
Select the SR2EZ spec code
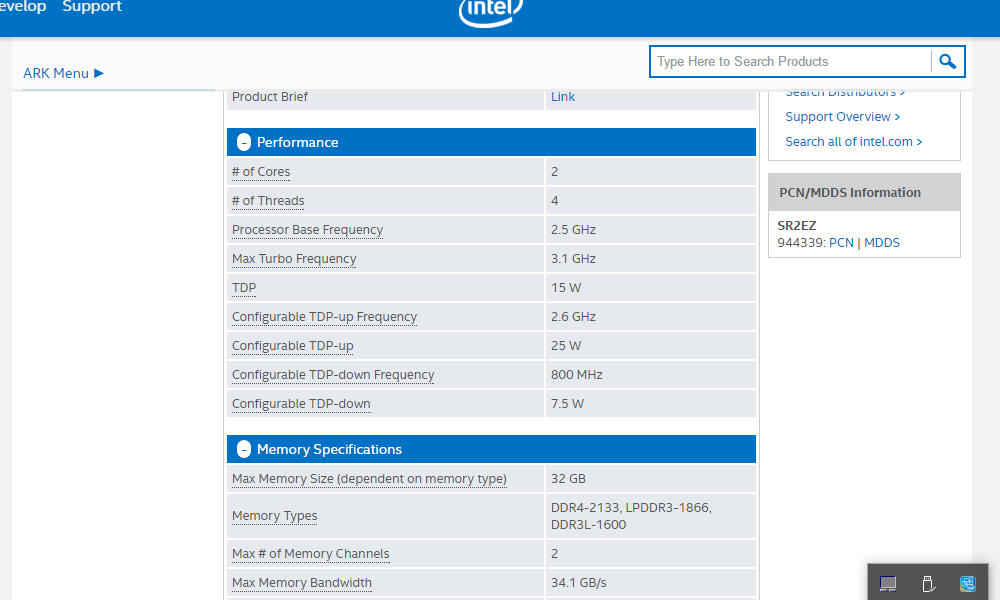[797, 226]
